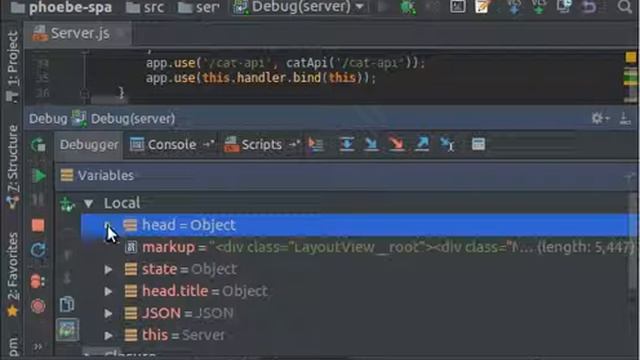Viewport: 640px width, 360px height.
Task: Open View Breakpoints double red dots icon
Action: click(38, 281)
